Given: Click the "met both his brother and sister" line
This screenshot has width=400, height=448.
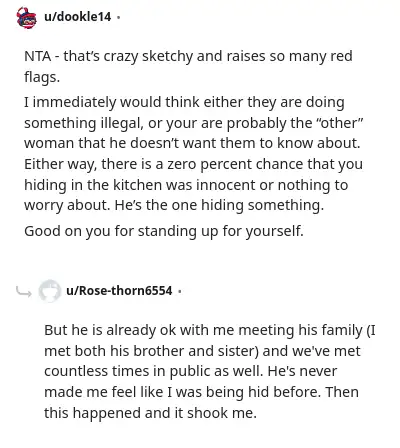Looking at the screenshot, I should [202, 351].
